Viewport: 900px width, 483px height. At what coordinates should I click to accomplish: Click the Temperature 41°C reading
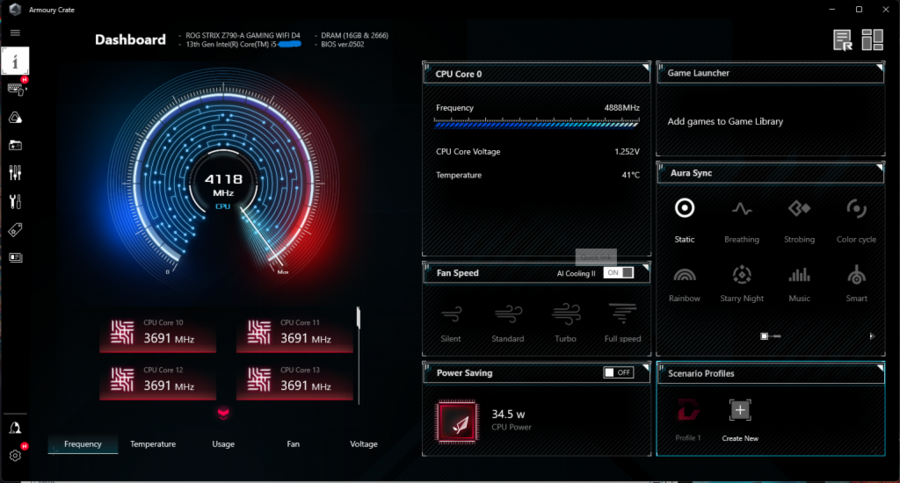pyautogui.click(x=631, y=175)
